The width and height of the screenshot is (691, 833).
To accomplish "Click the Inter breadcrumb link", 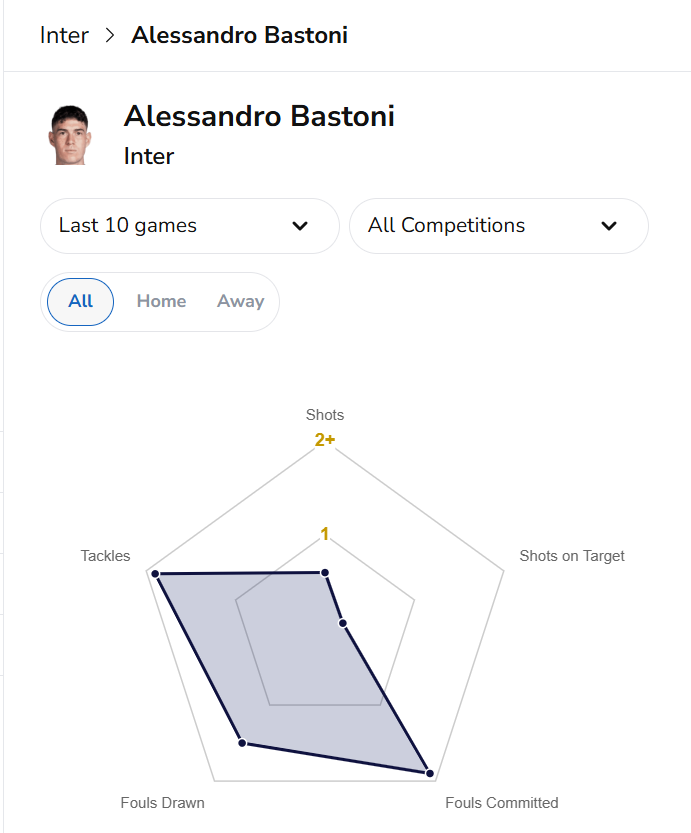I will 64,36.
